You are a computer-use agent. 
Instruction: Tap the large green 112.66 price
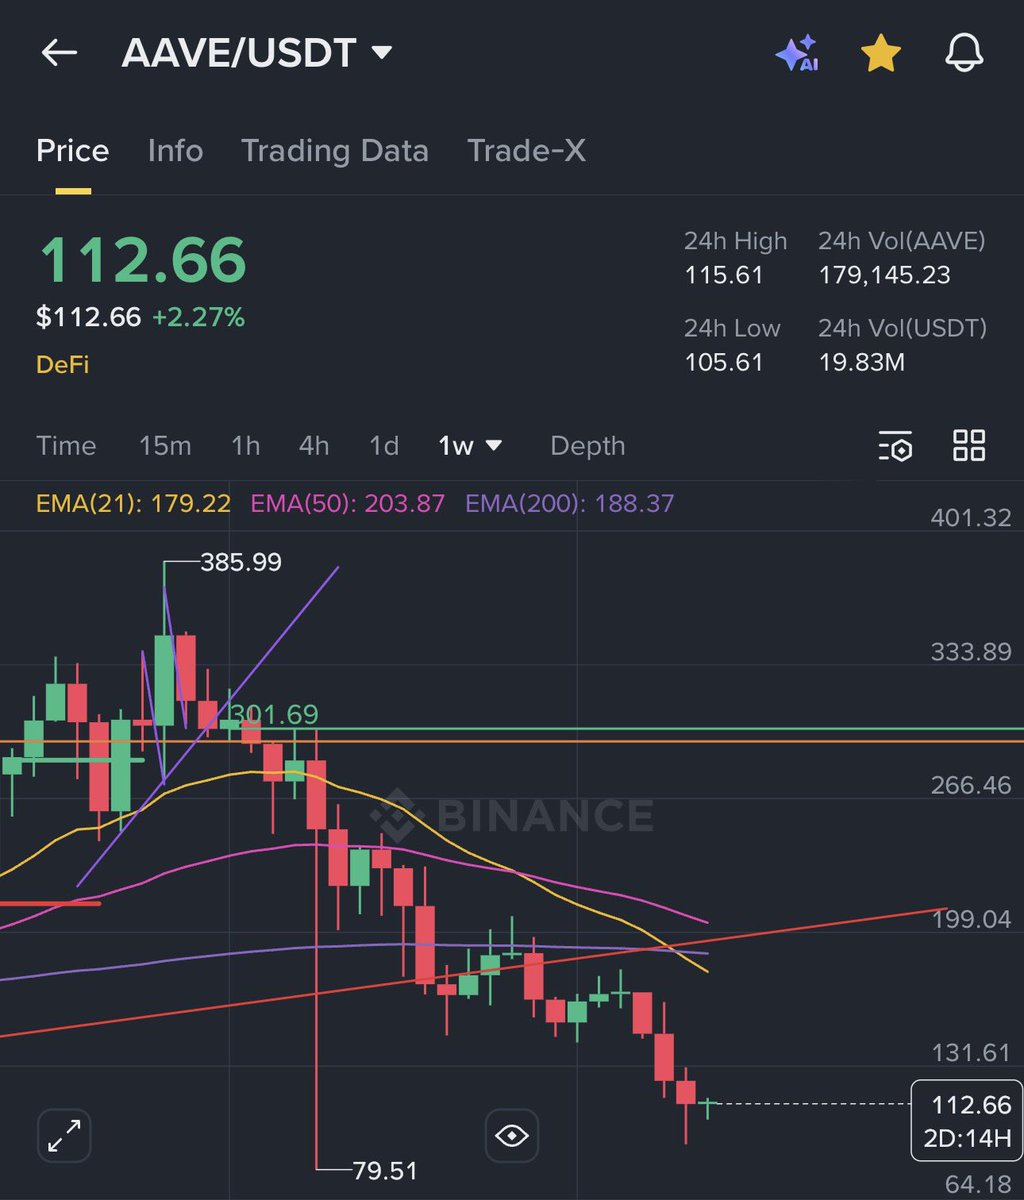(142, 260)
